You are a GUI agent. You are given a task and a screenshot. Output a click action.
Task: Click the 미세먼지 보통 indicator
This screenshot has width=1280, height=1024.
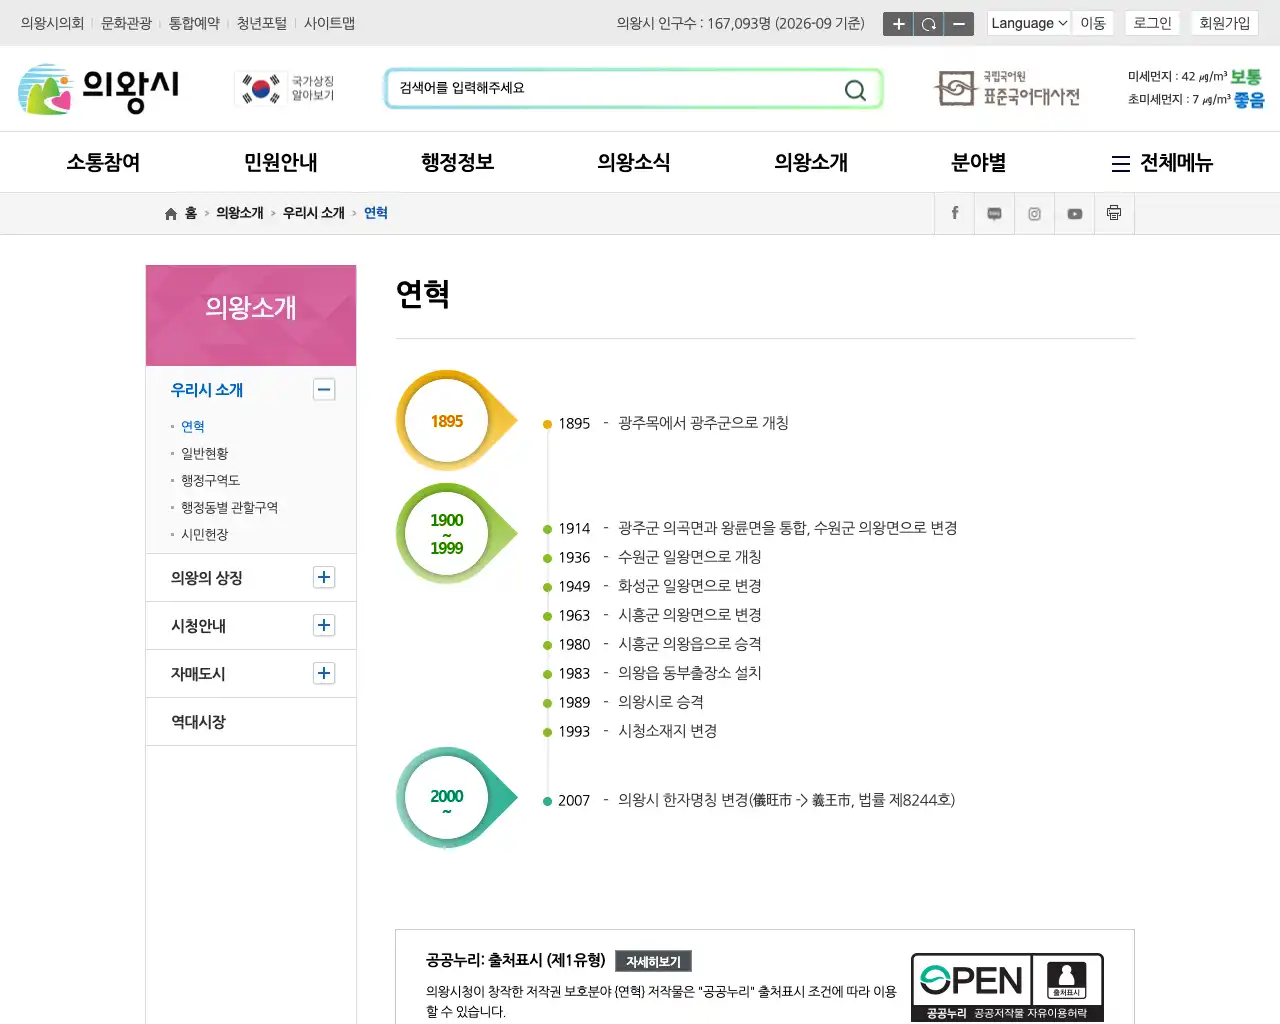(x=1195, y=76)
